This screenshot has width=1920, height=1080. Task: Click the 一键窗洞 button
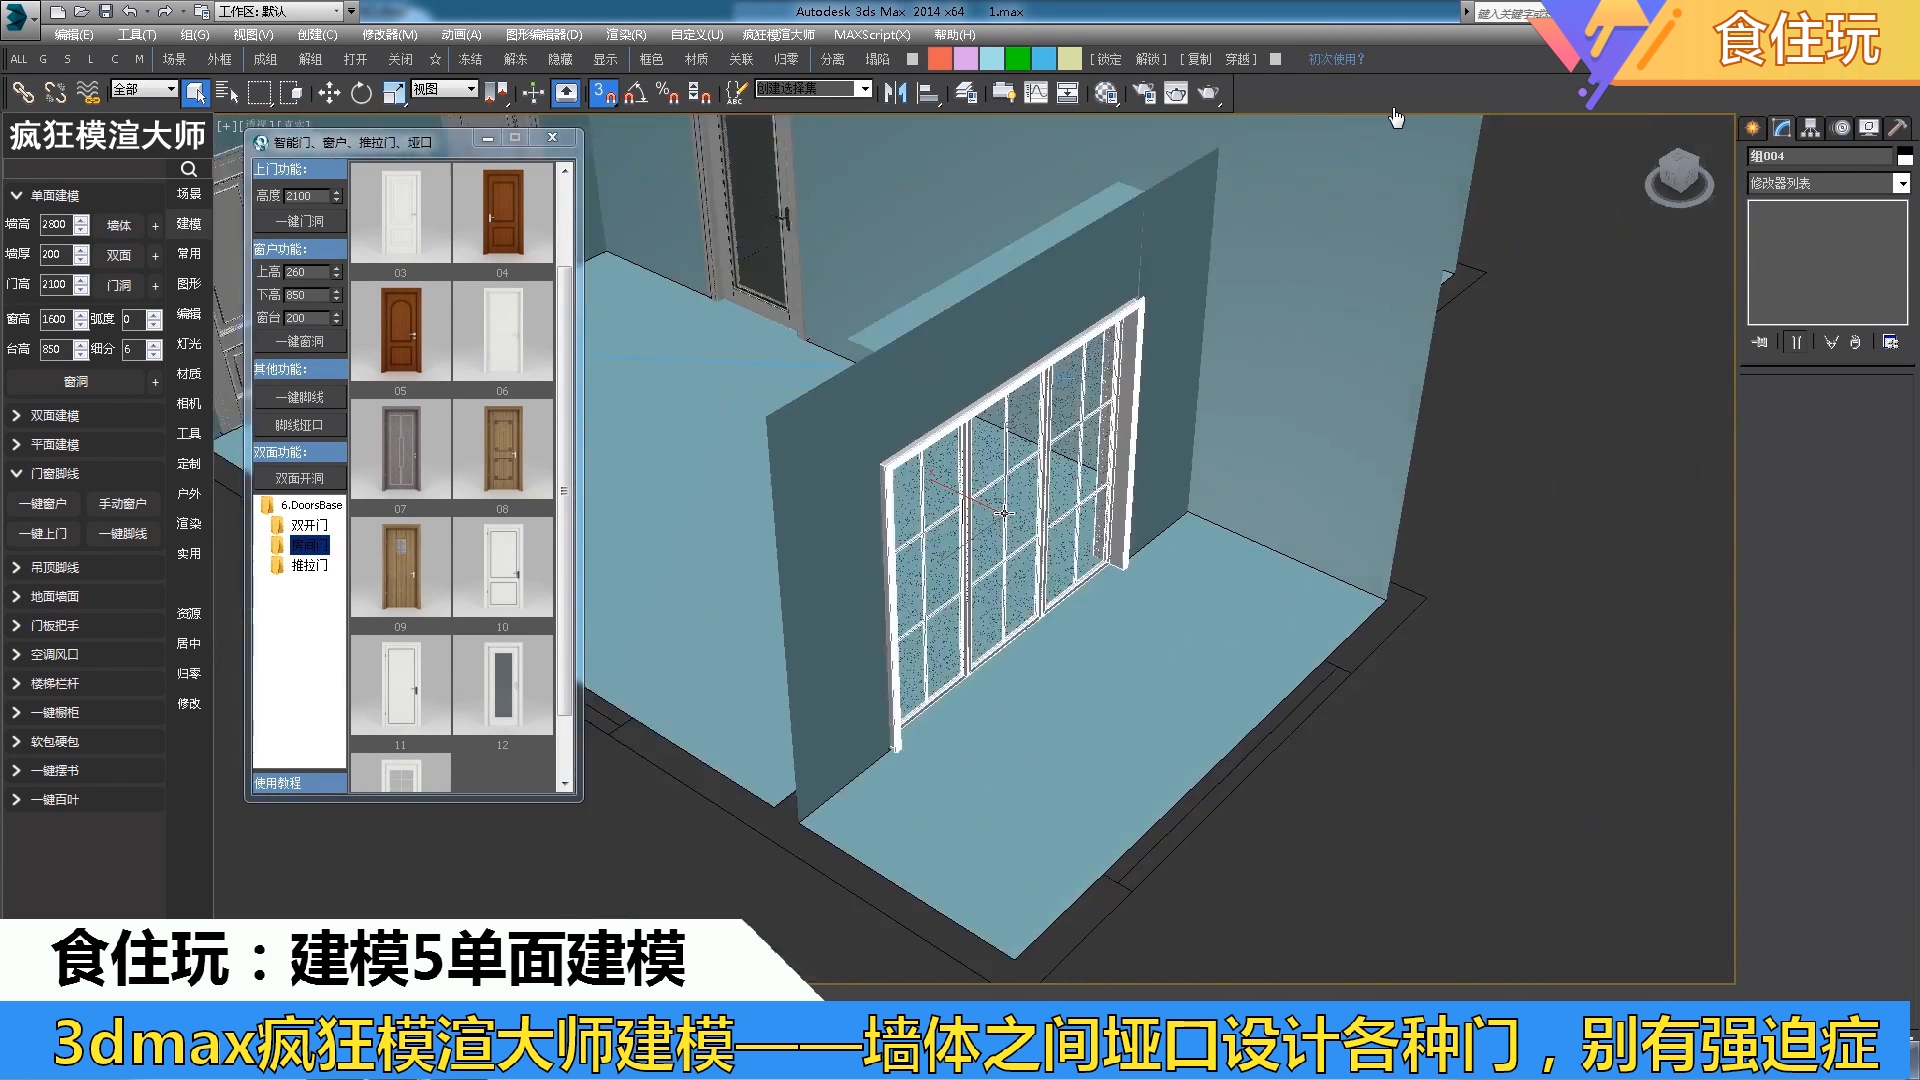[x=299, y=341]
